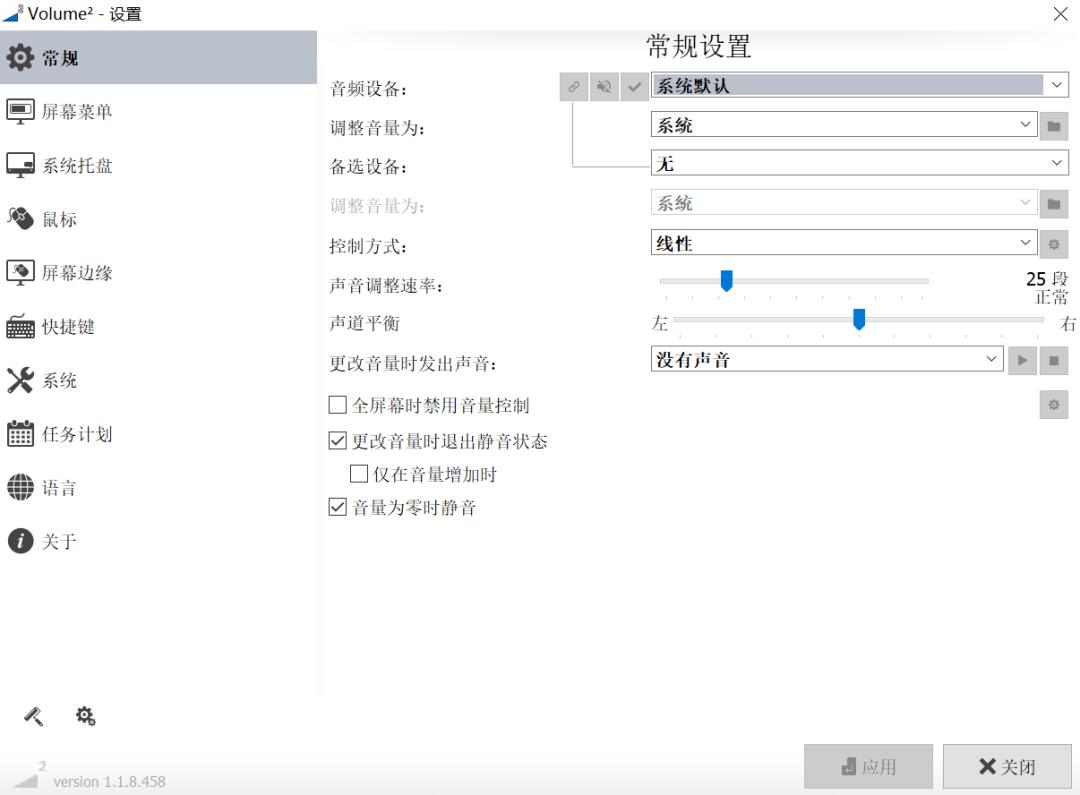Uncheck 更改音量时退出静音状态
Screen dimensions: 1080x795
(x=337, y=439)
